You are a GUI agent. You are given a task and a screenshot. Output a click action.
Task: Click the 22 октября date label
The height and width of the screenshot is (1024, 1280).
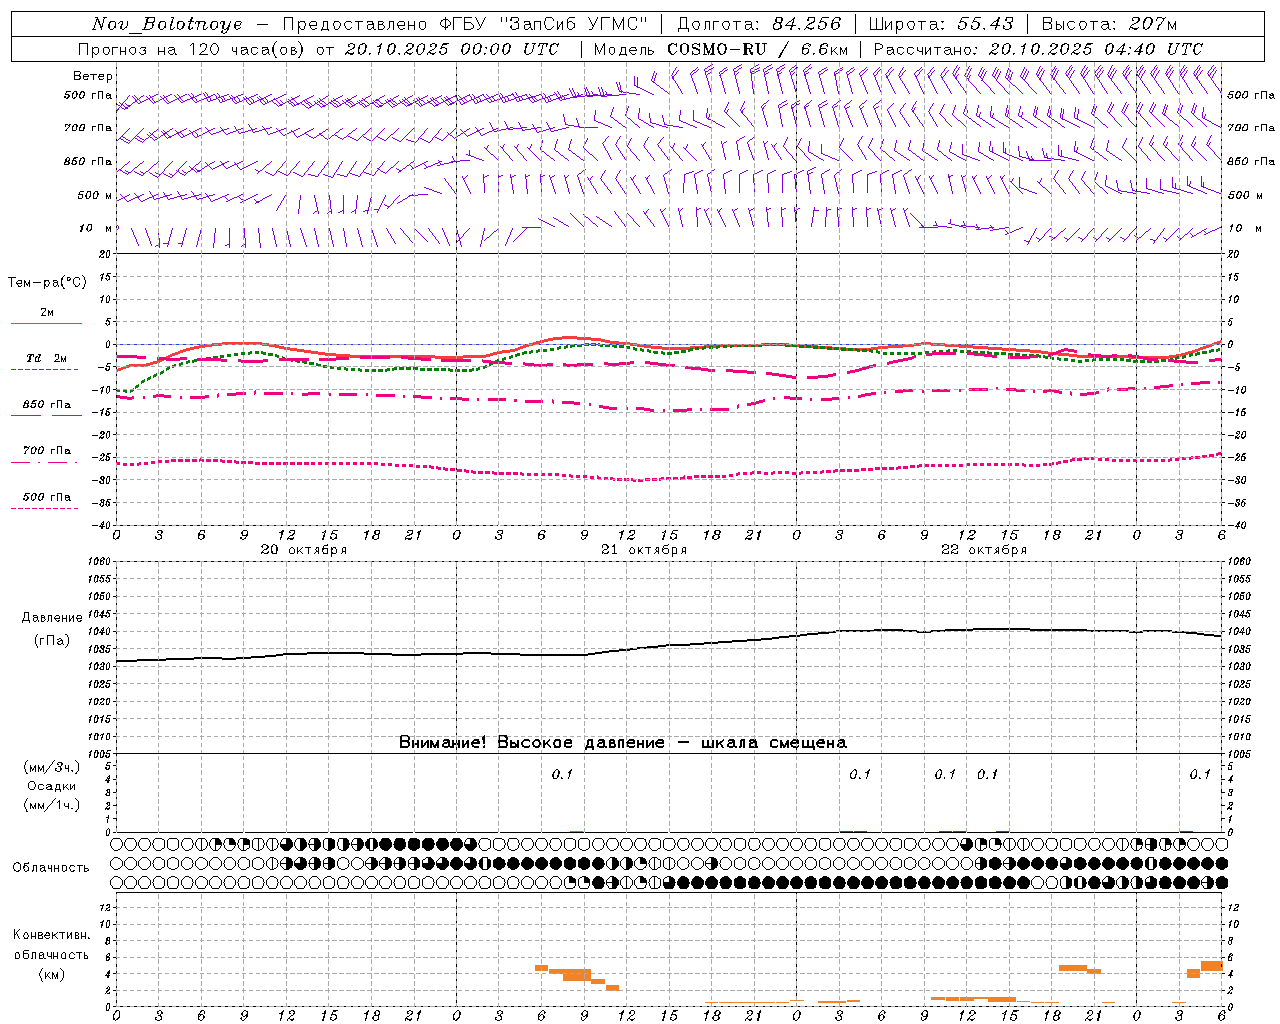click(984, 550)
